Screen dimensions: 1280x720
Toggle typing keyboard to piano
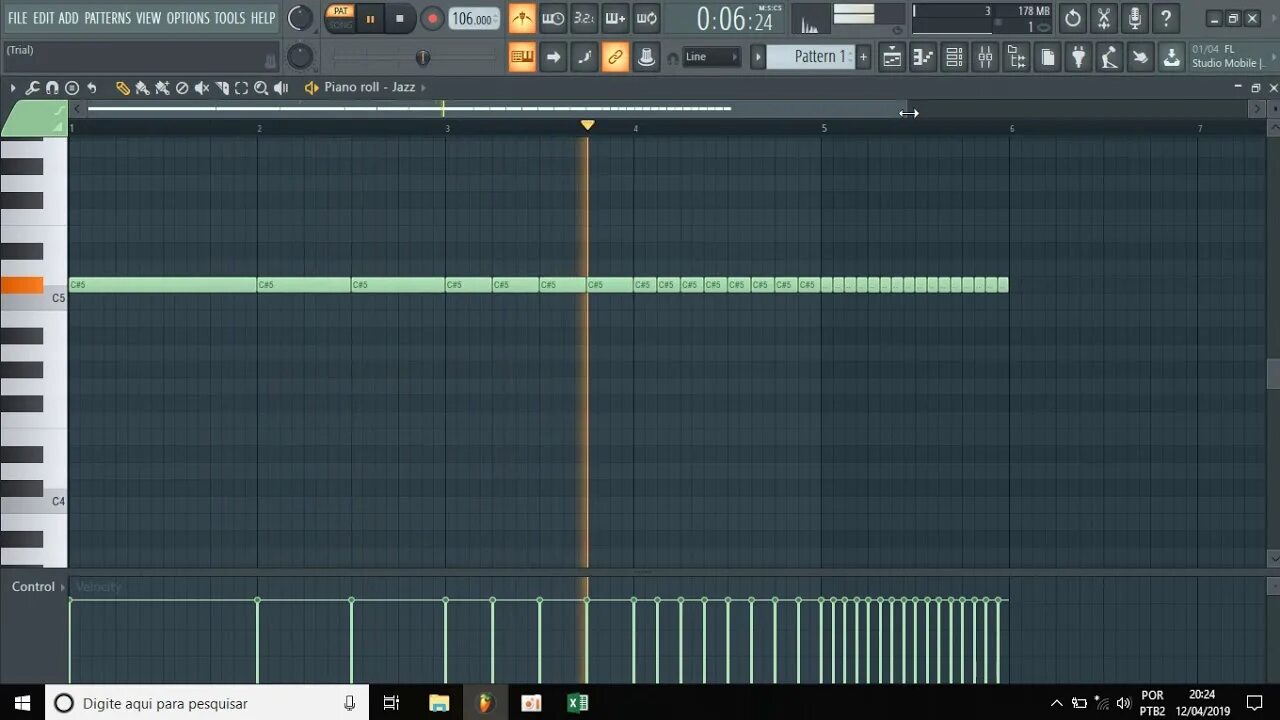522,57
